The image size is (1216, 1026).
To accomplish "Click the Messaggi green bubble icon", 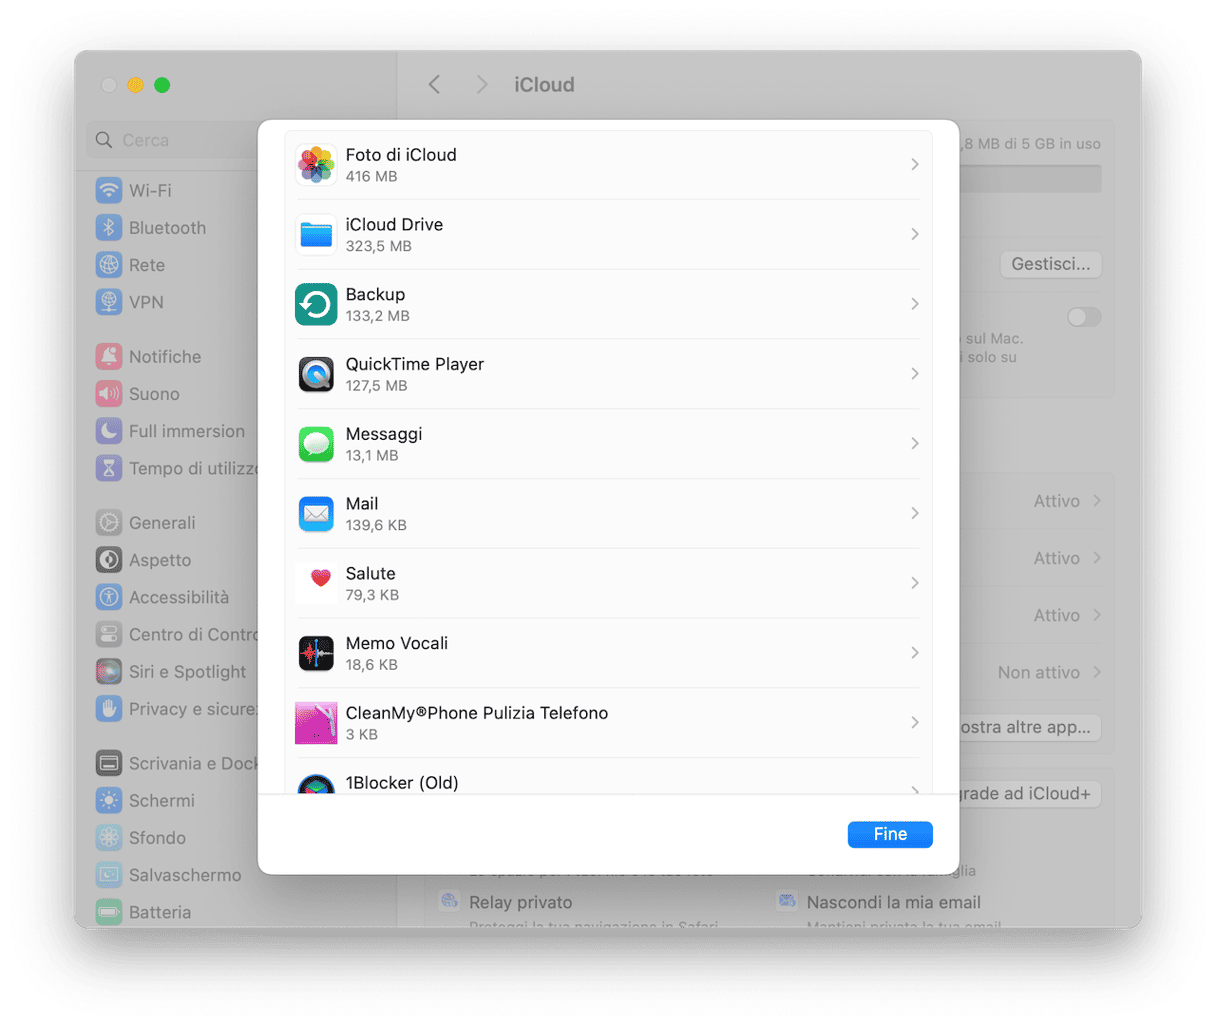I will (x=316, y=444).
